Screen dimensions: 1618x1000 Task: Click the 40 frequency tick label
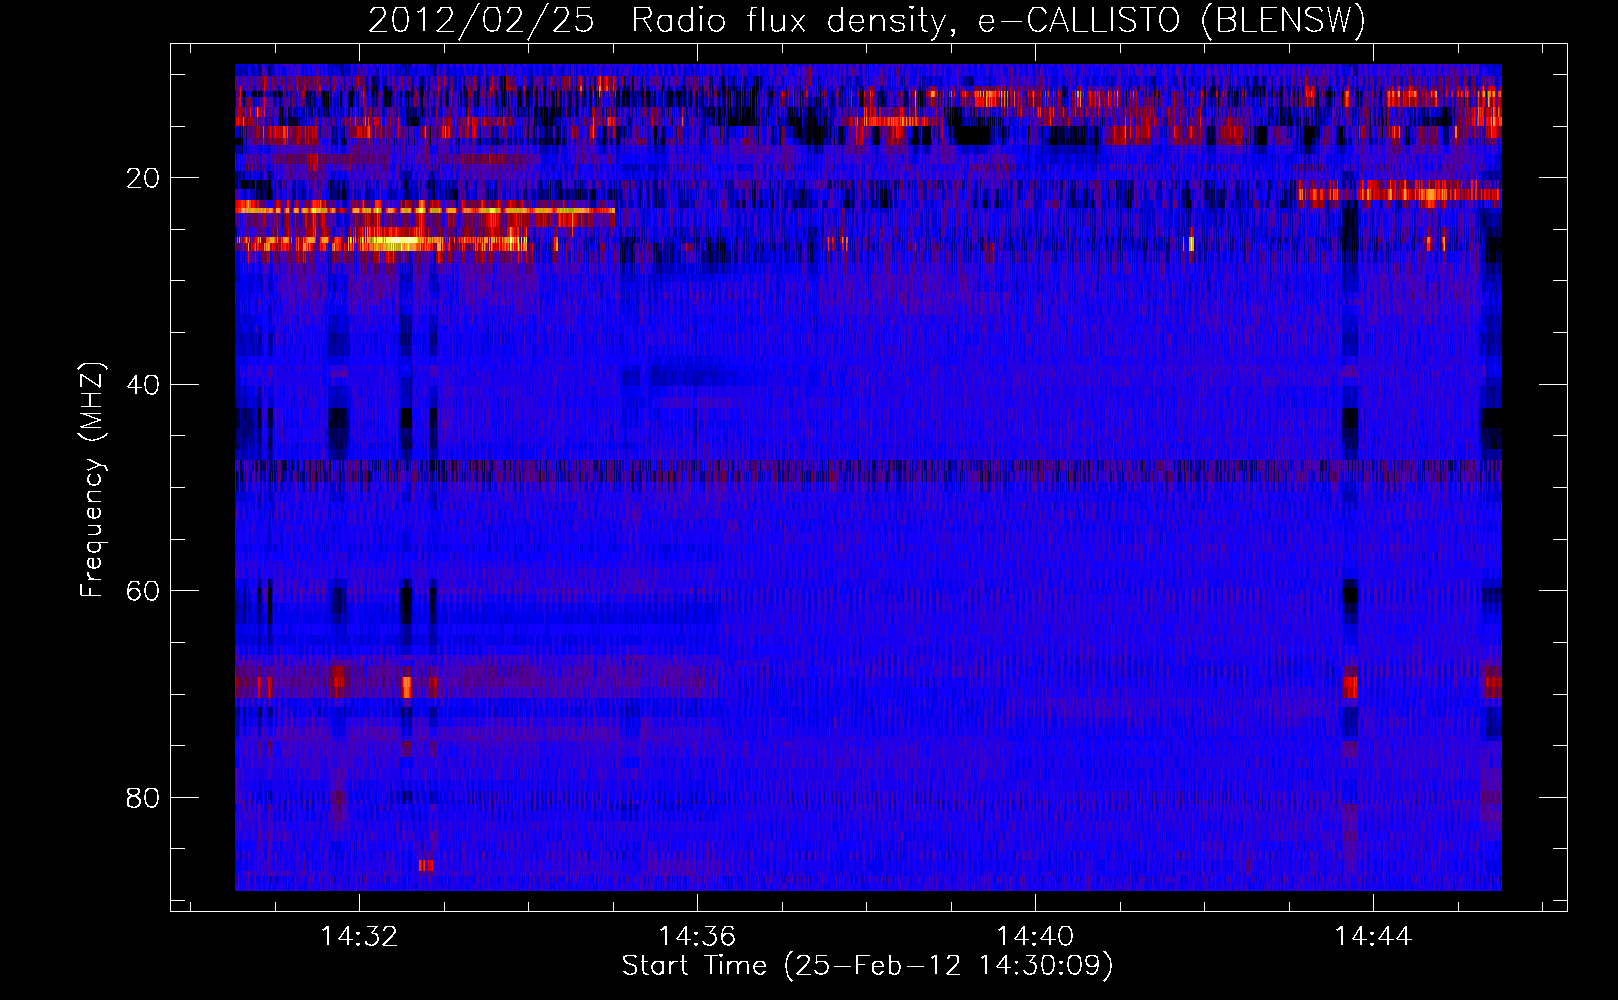point(143,385)
